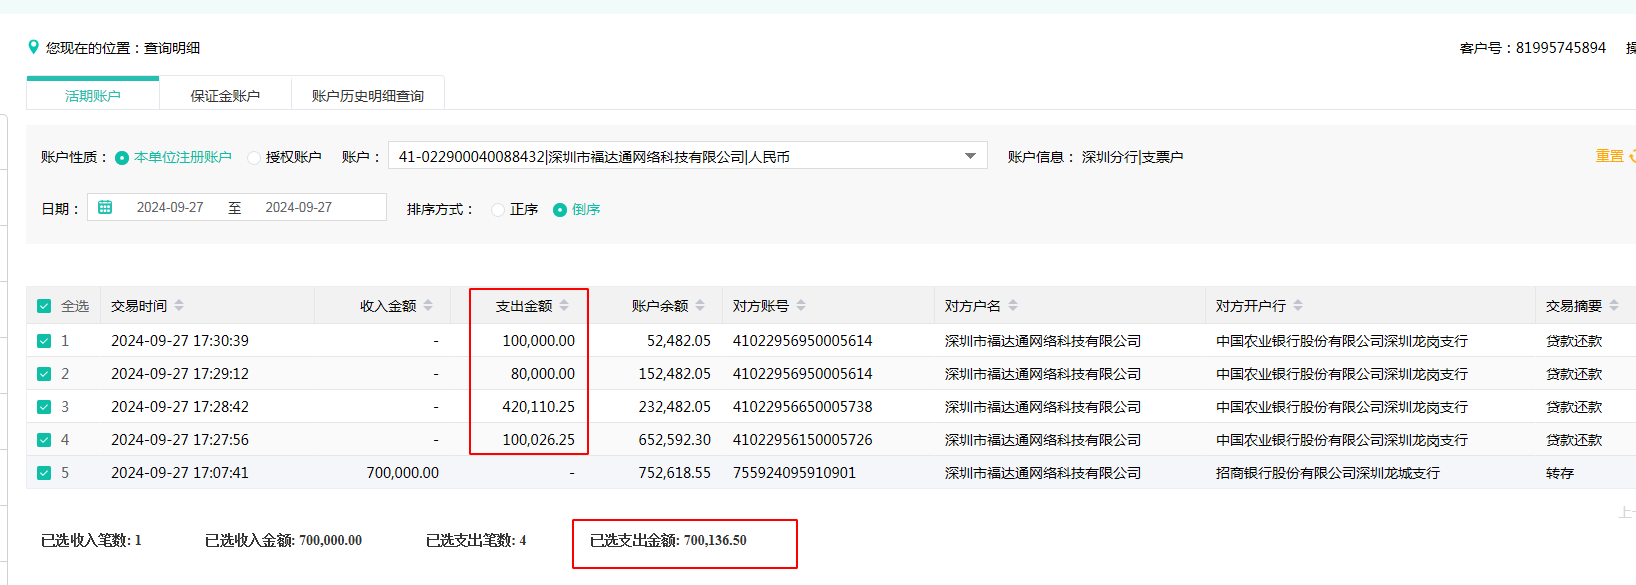Click 支出金额 420,110.25 cell
The image size is (1636, 585).
pos(539,407)
